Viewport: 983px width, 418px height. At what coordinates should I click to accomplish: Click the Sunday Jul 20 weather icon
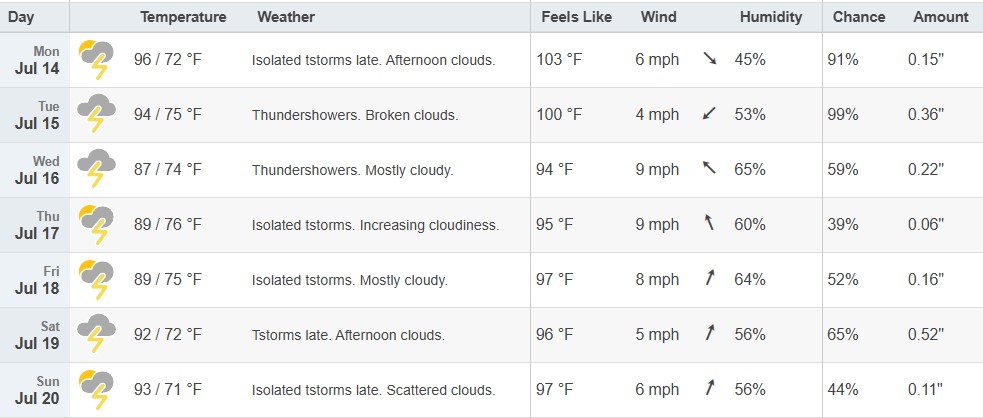coord(97,389)
